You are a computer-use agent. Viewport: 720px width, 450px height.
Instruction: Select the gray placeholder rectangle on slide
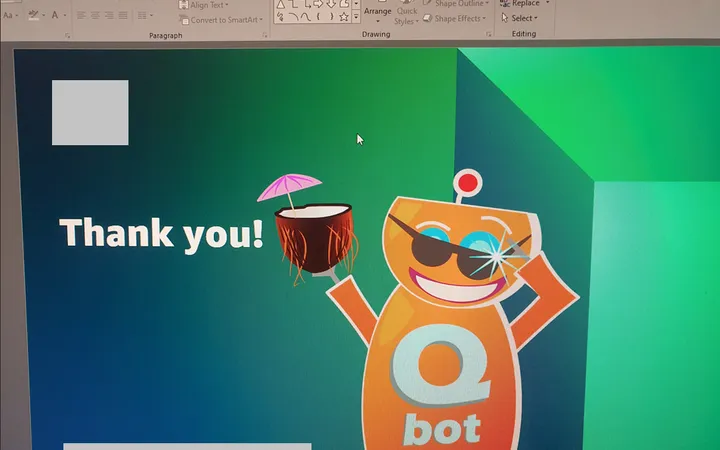pyautogui.click(x=90, y=112)
